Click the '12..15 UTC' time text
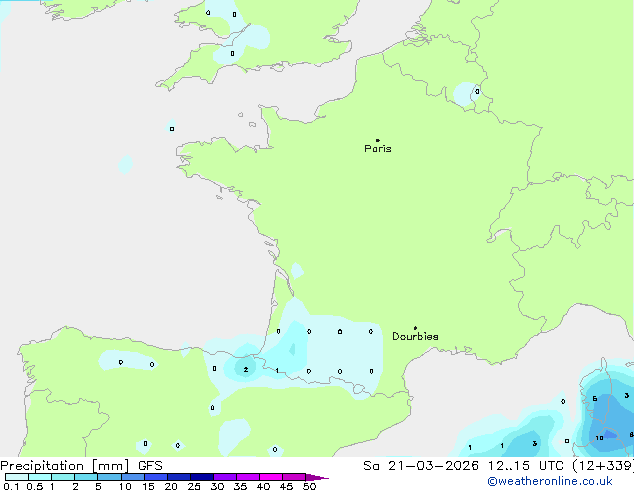Viewport: 634px width, 490px height. pos(525,466)
